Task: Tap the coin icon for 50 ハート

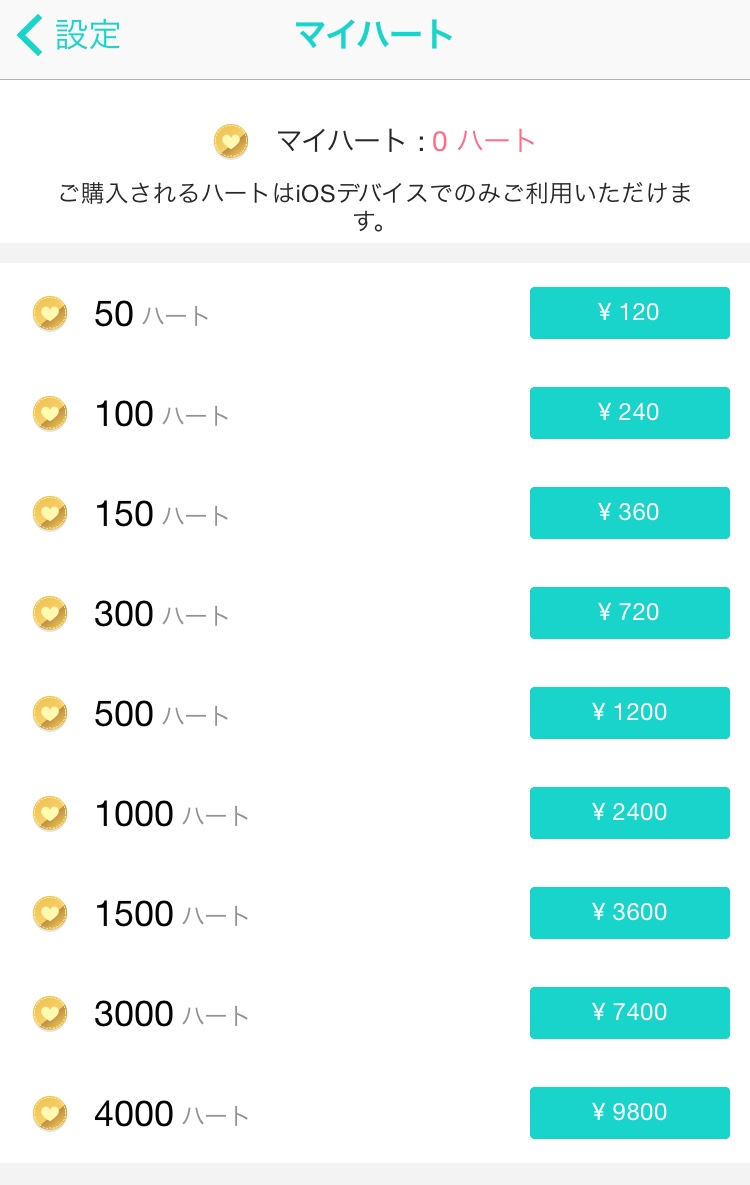Action: tap(50, 313)
